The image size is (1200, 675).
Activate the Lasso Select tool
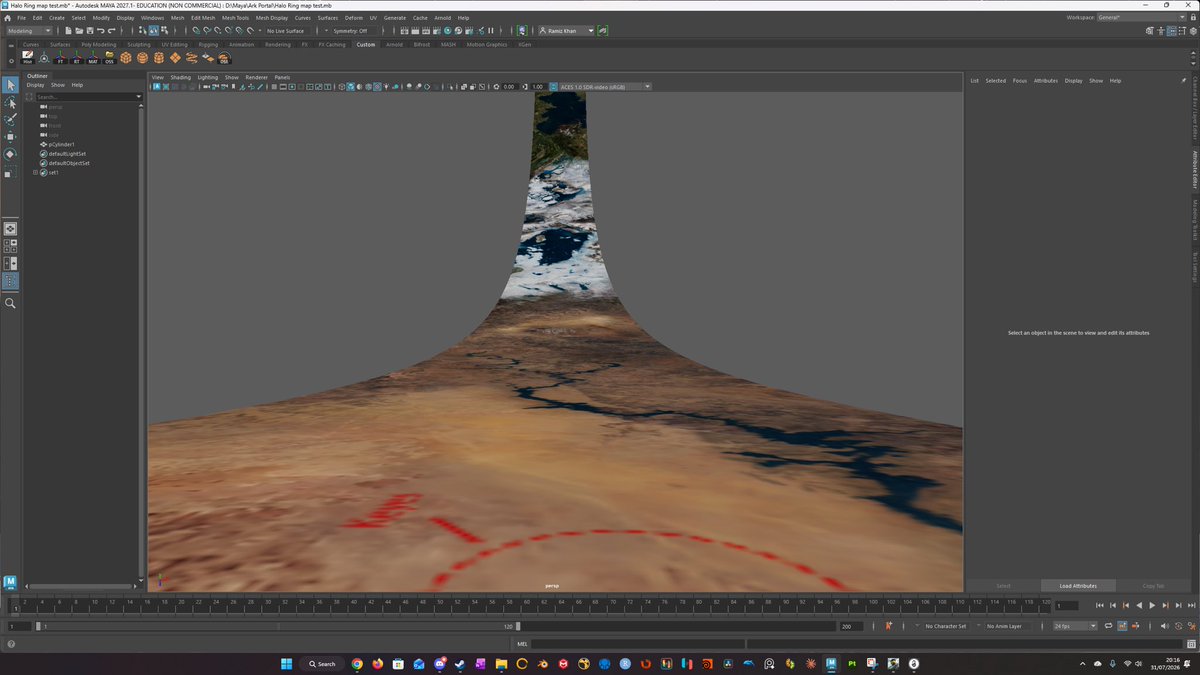point(10,102)
